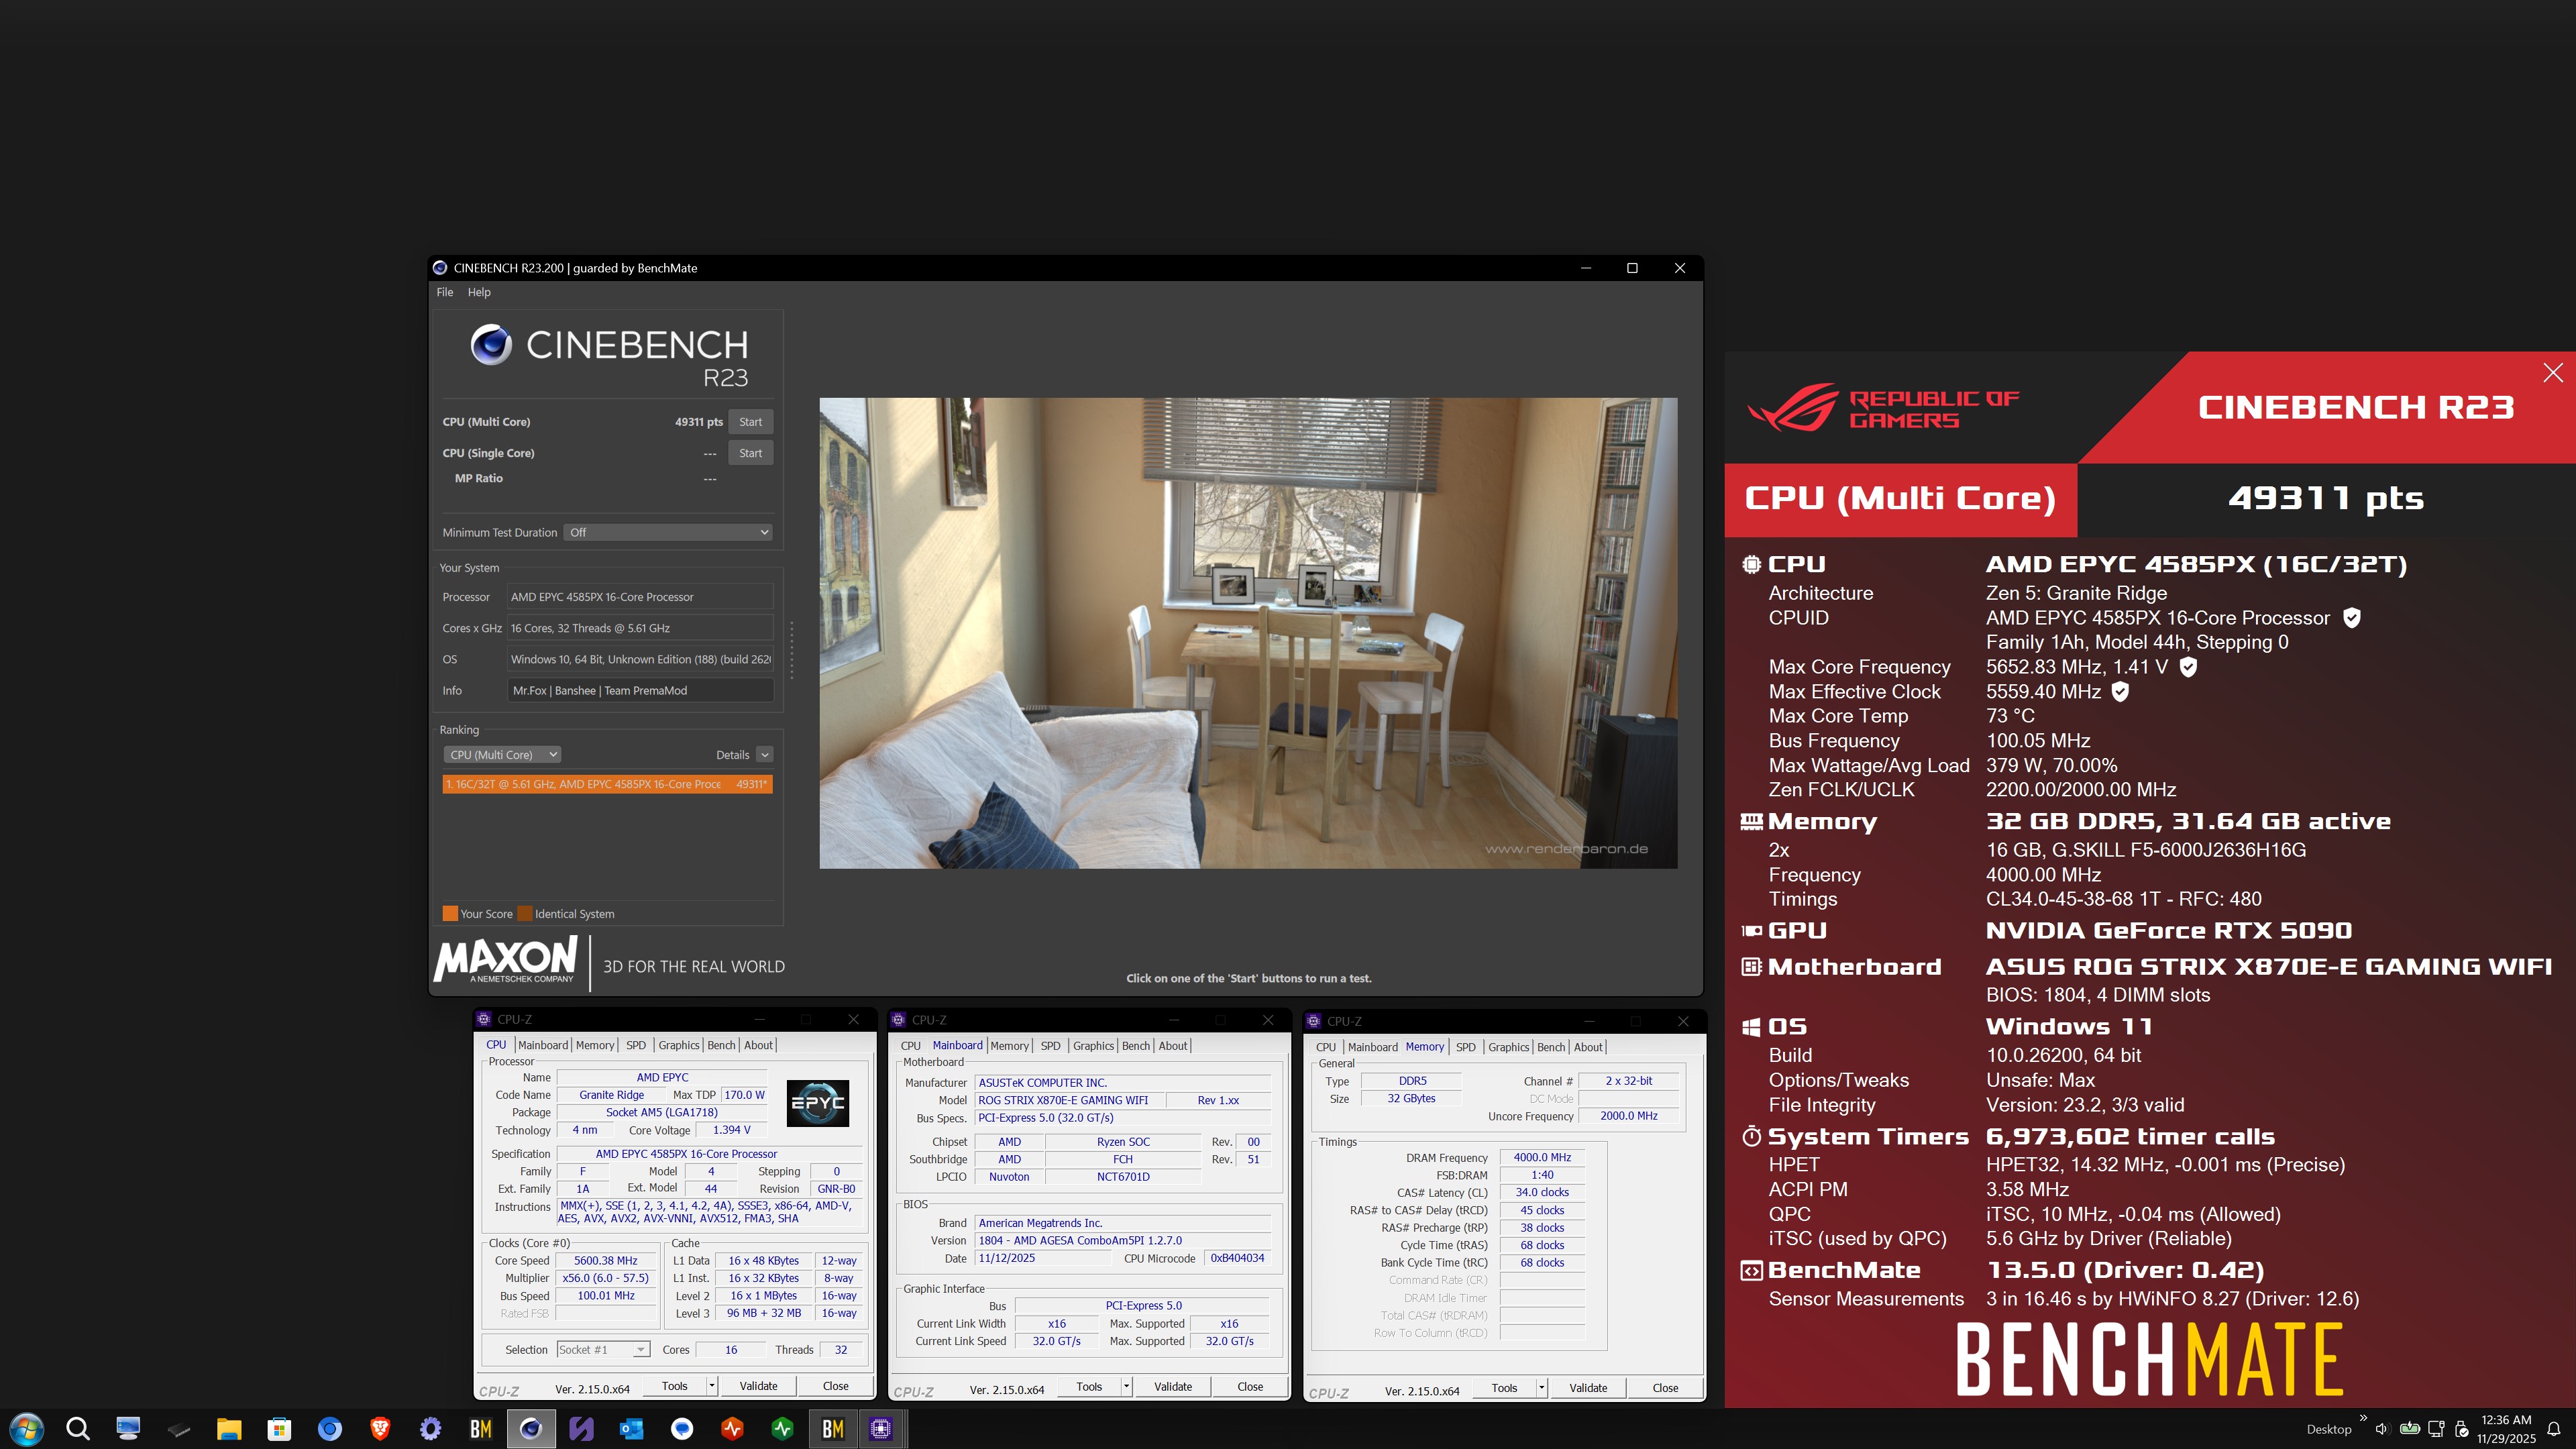Open Outlook from the taskbar
The width and height of the screenshot is (2576, 1449).
coord(631,1429)
